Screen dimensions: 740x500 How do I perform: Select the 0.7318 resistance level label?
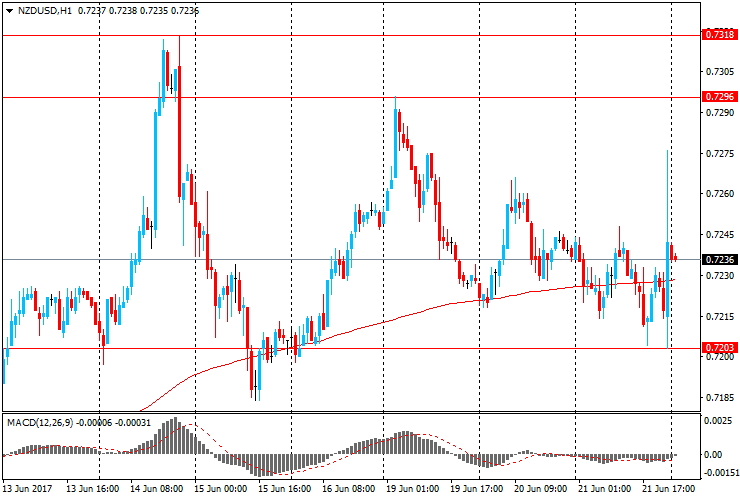(720, 34)
